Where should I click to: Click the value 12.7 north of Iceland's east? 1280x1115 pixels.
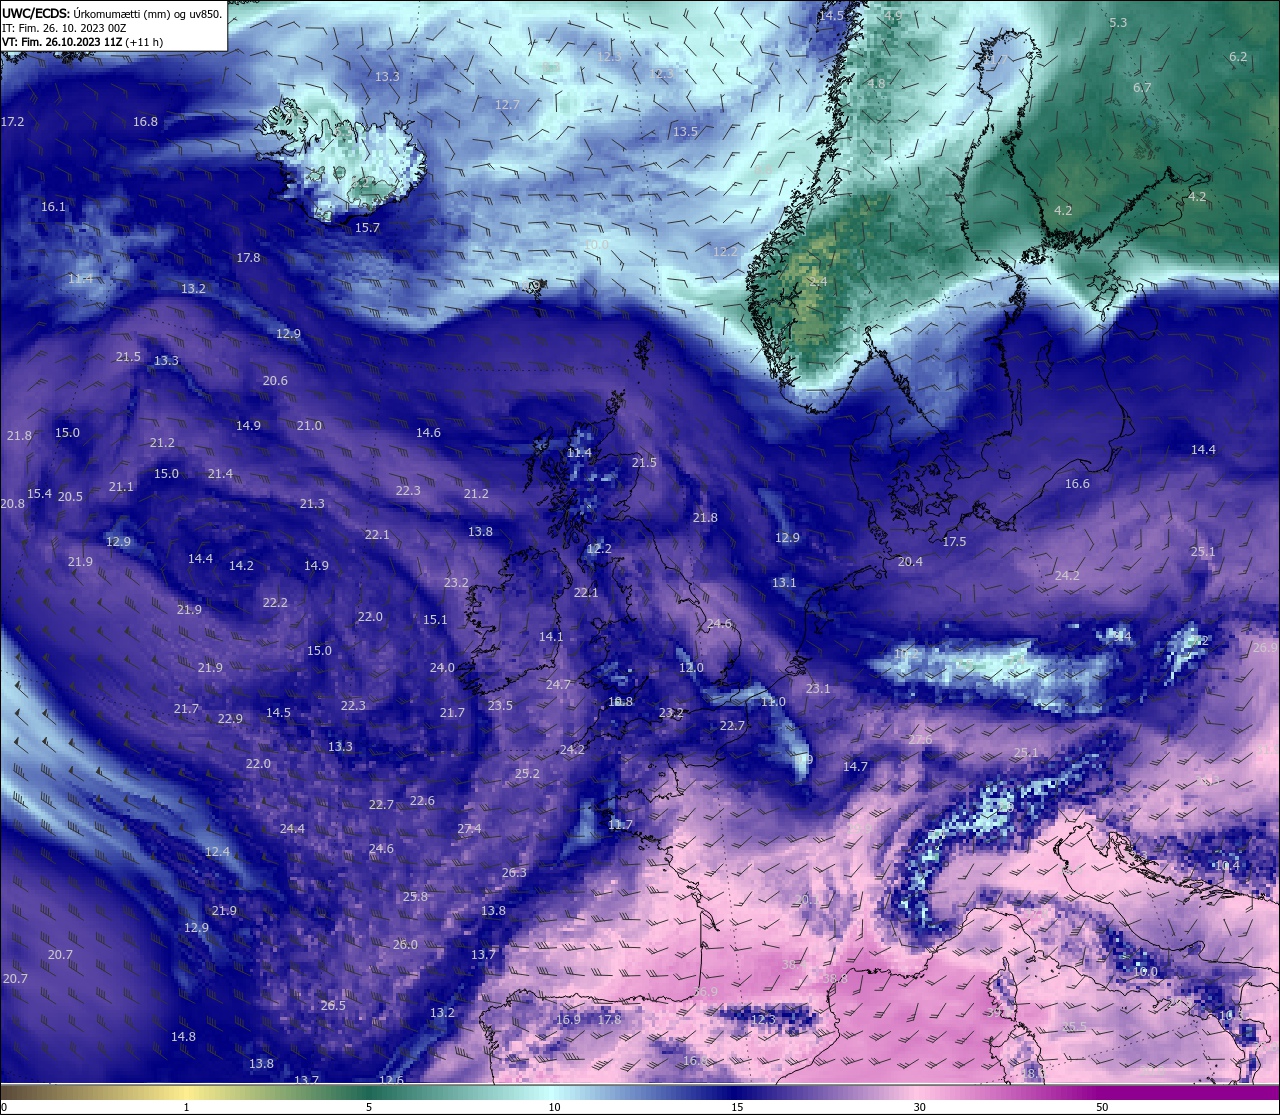pyautogui.click(x=507, y=104)
